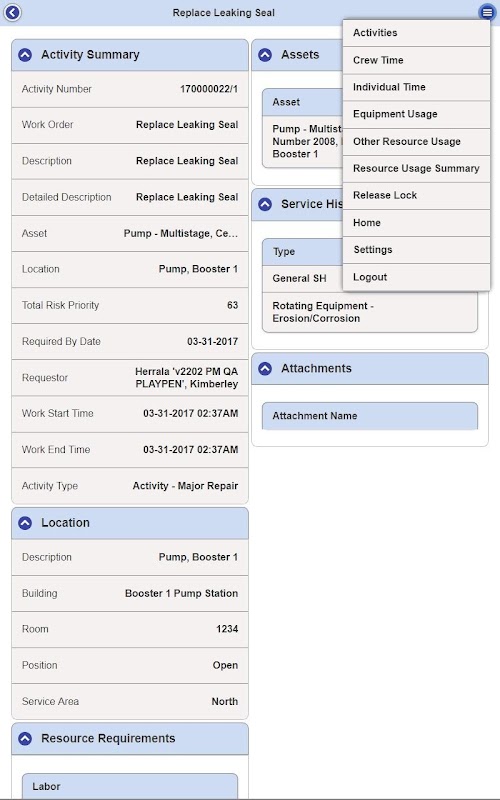Select Crew Time menu item
This screenshot has width=500, height=800.
[416, 60]
